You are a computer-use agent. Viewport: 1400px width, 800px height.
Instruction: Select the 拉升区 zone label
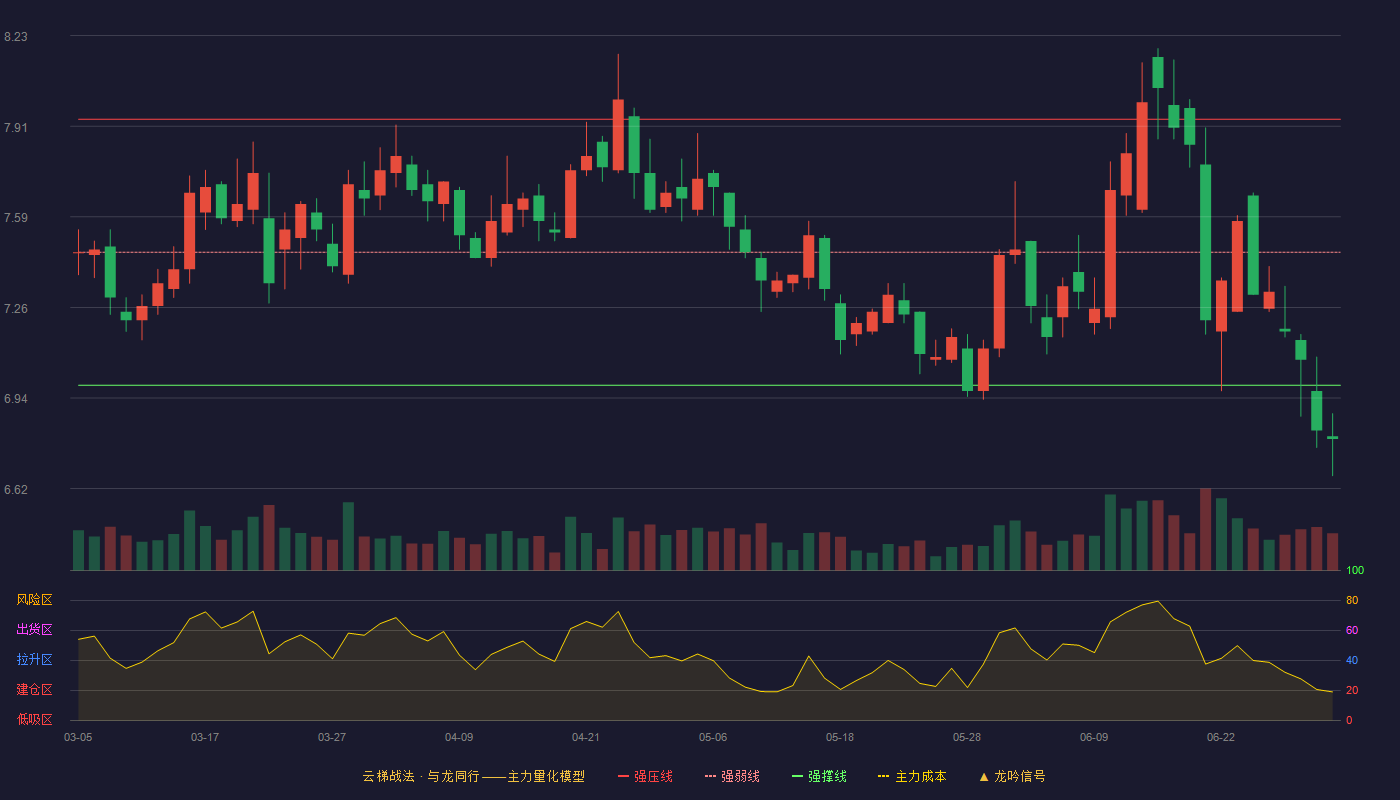pos(35,660)
